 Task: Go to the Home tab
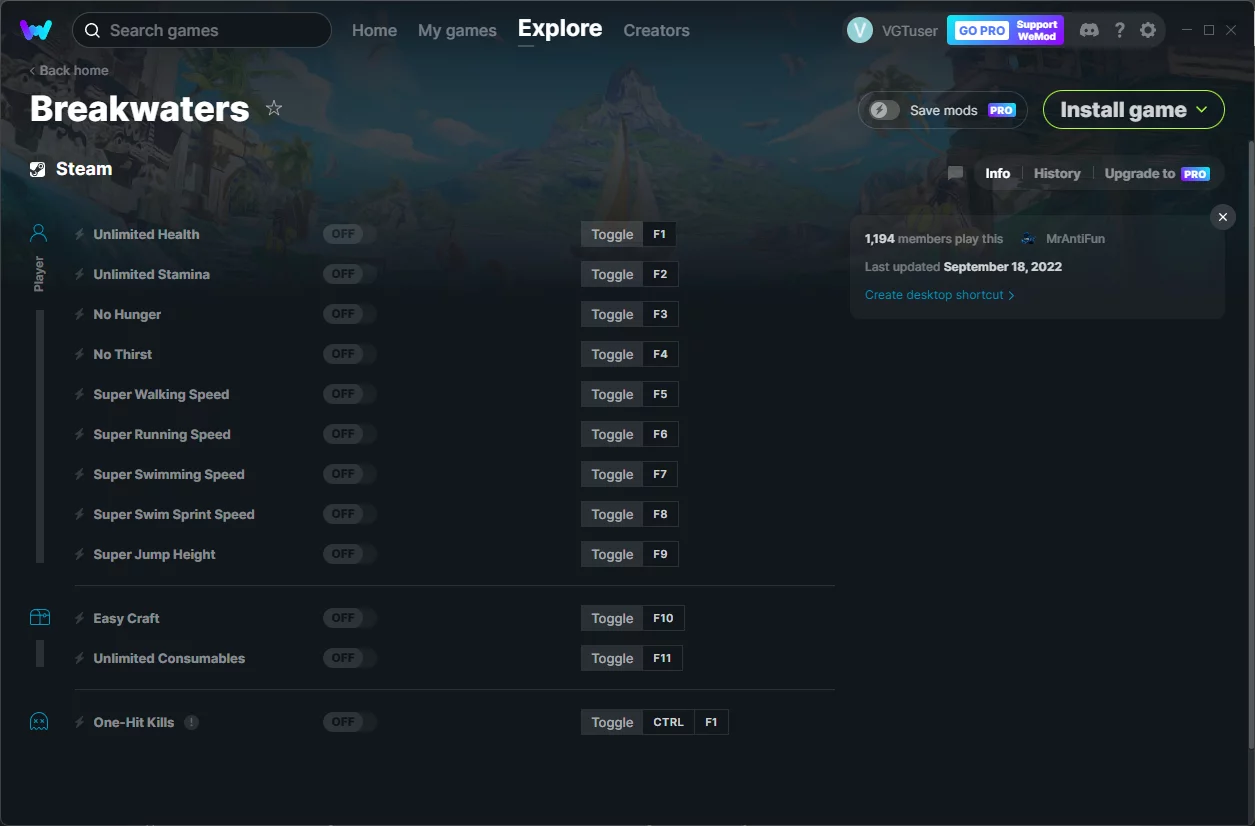point(374,30)
